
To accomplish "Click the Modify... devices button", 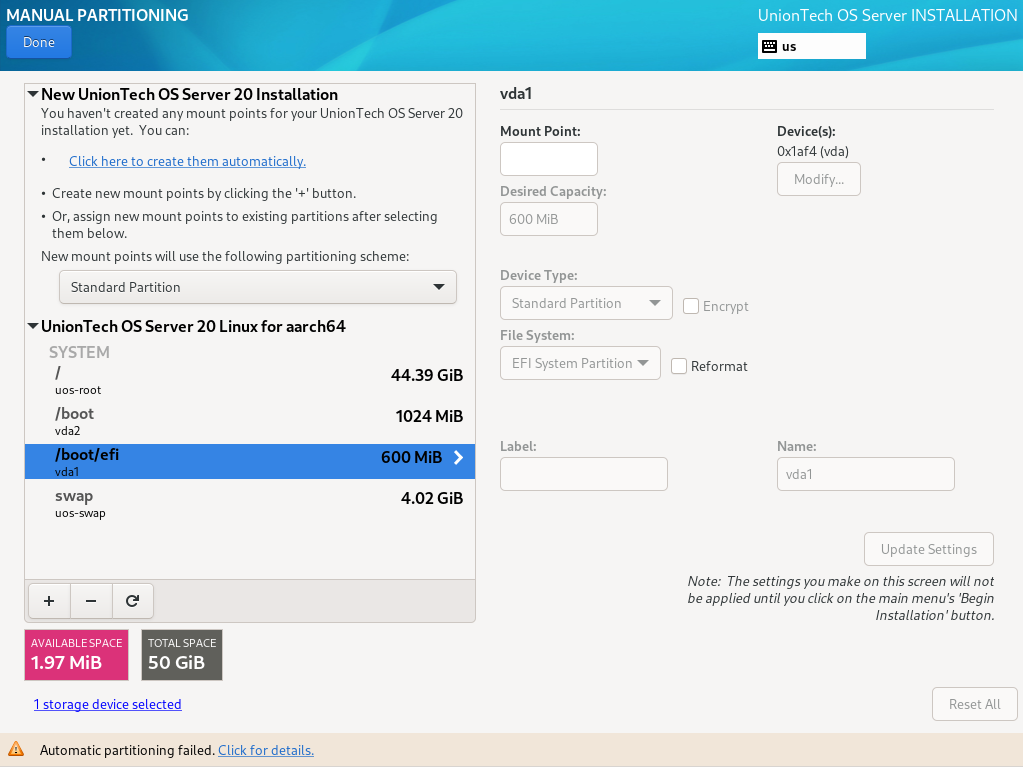I will 819,179.
